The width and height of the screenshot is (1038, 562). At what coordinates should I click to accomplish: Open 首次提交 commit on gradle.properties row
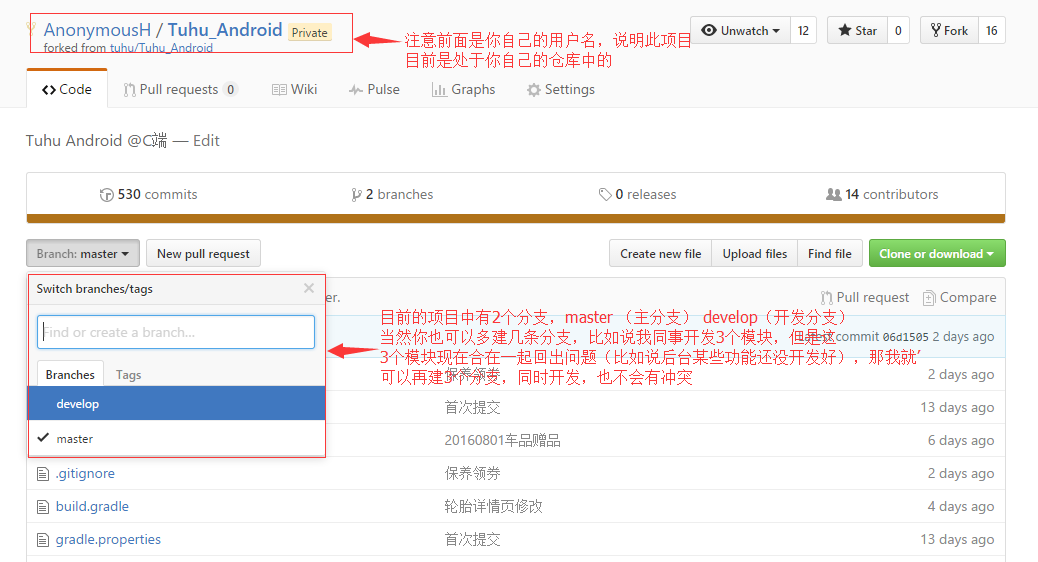[x=472, y=539]
